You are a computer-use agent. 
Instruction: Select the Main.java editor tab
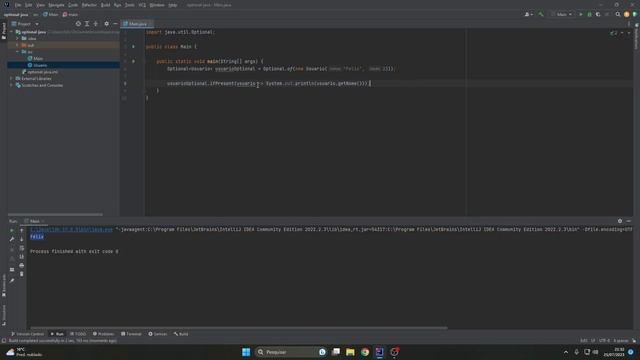pyautogui.click(x=136, y=24)
